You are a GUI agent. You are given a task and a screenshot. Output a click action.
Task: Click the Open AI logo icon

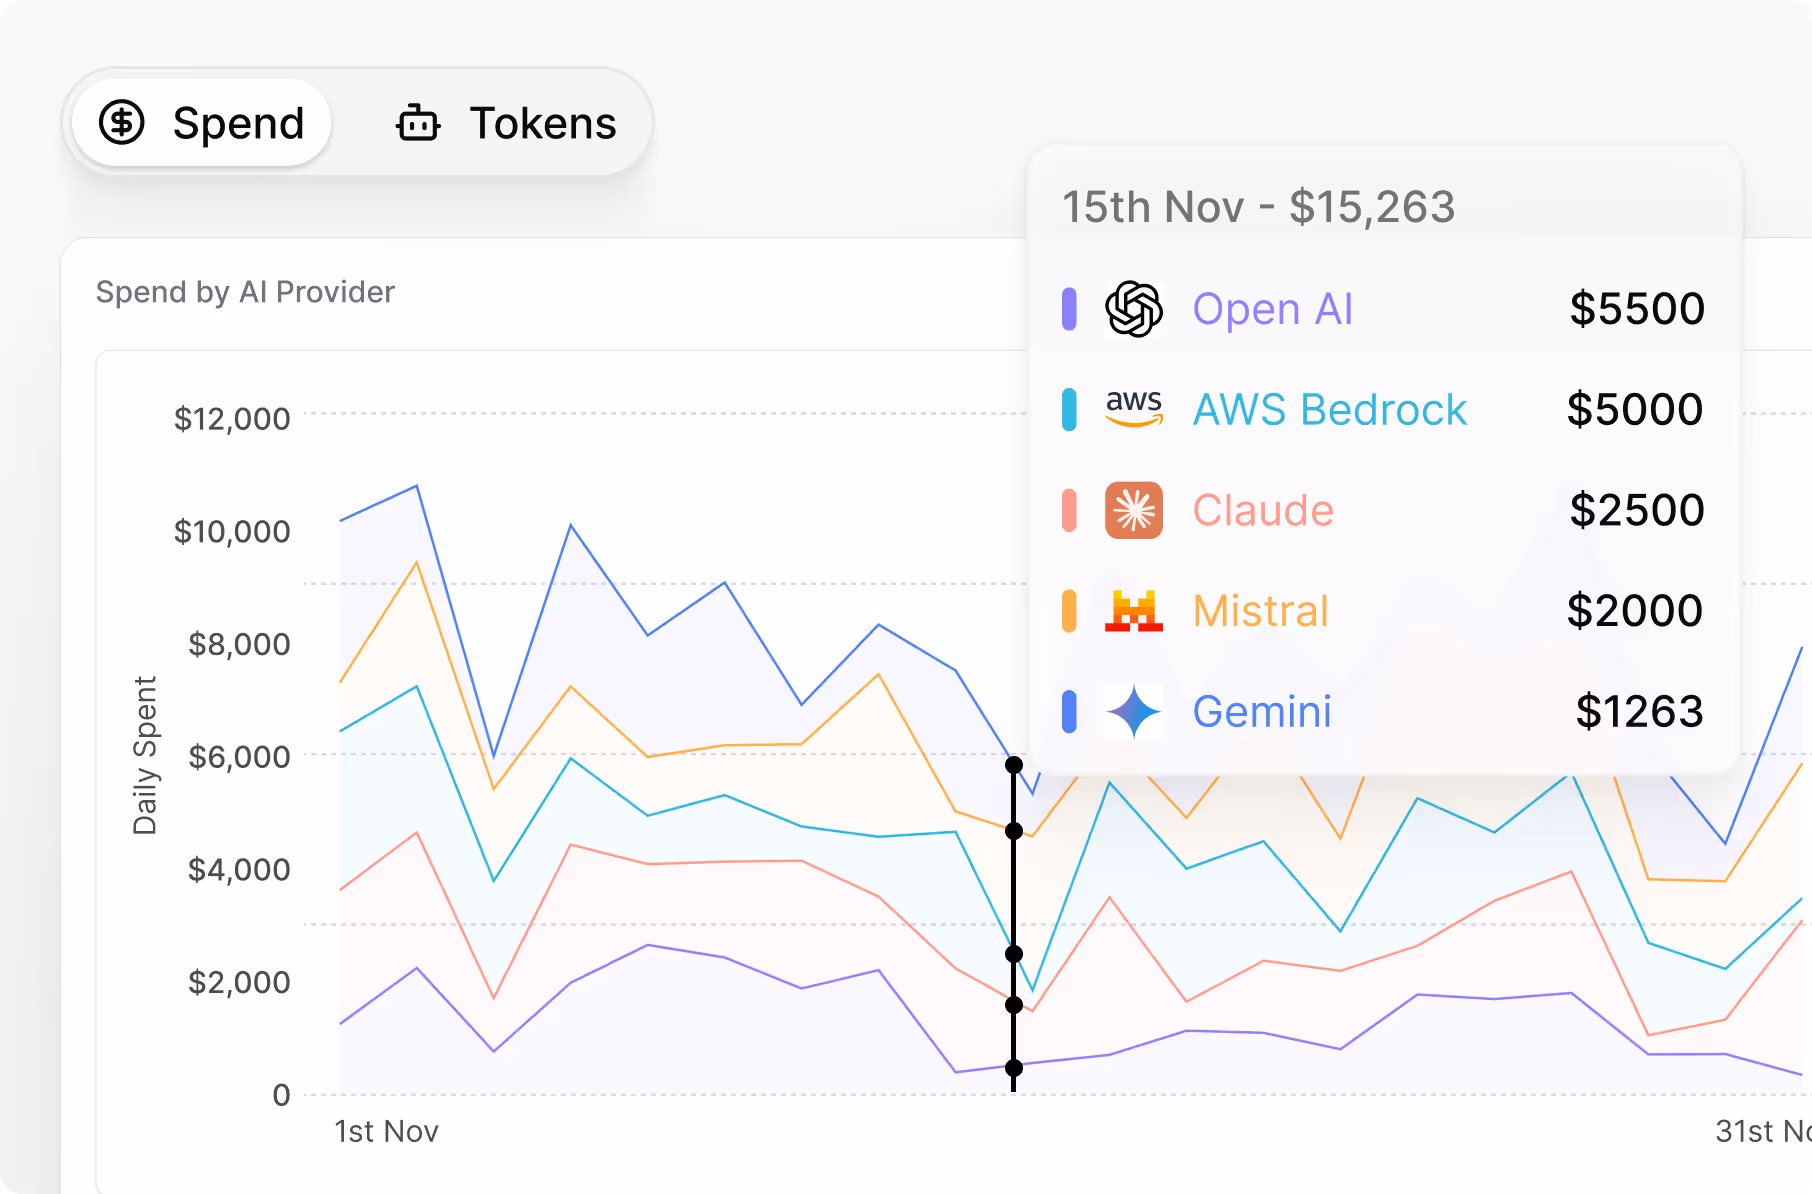point(1135,309)
